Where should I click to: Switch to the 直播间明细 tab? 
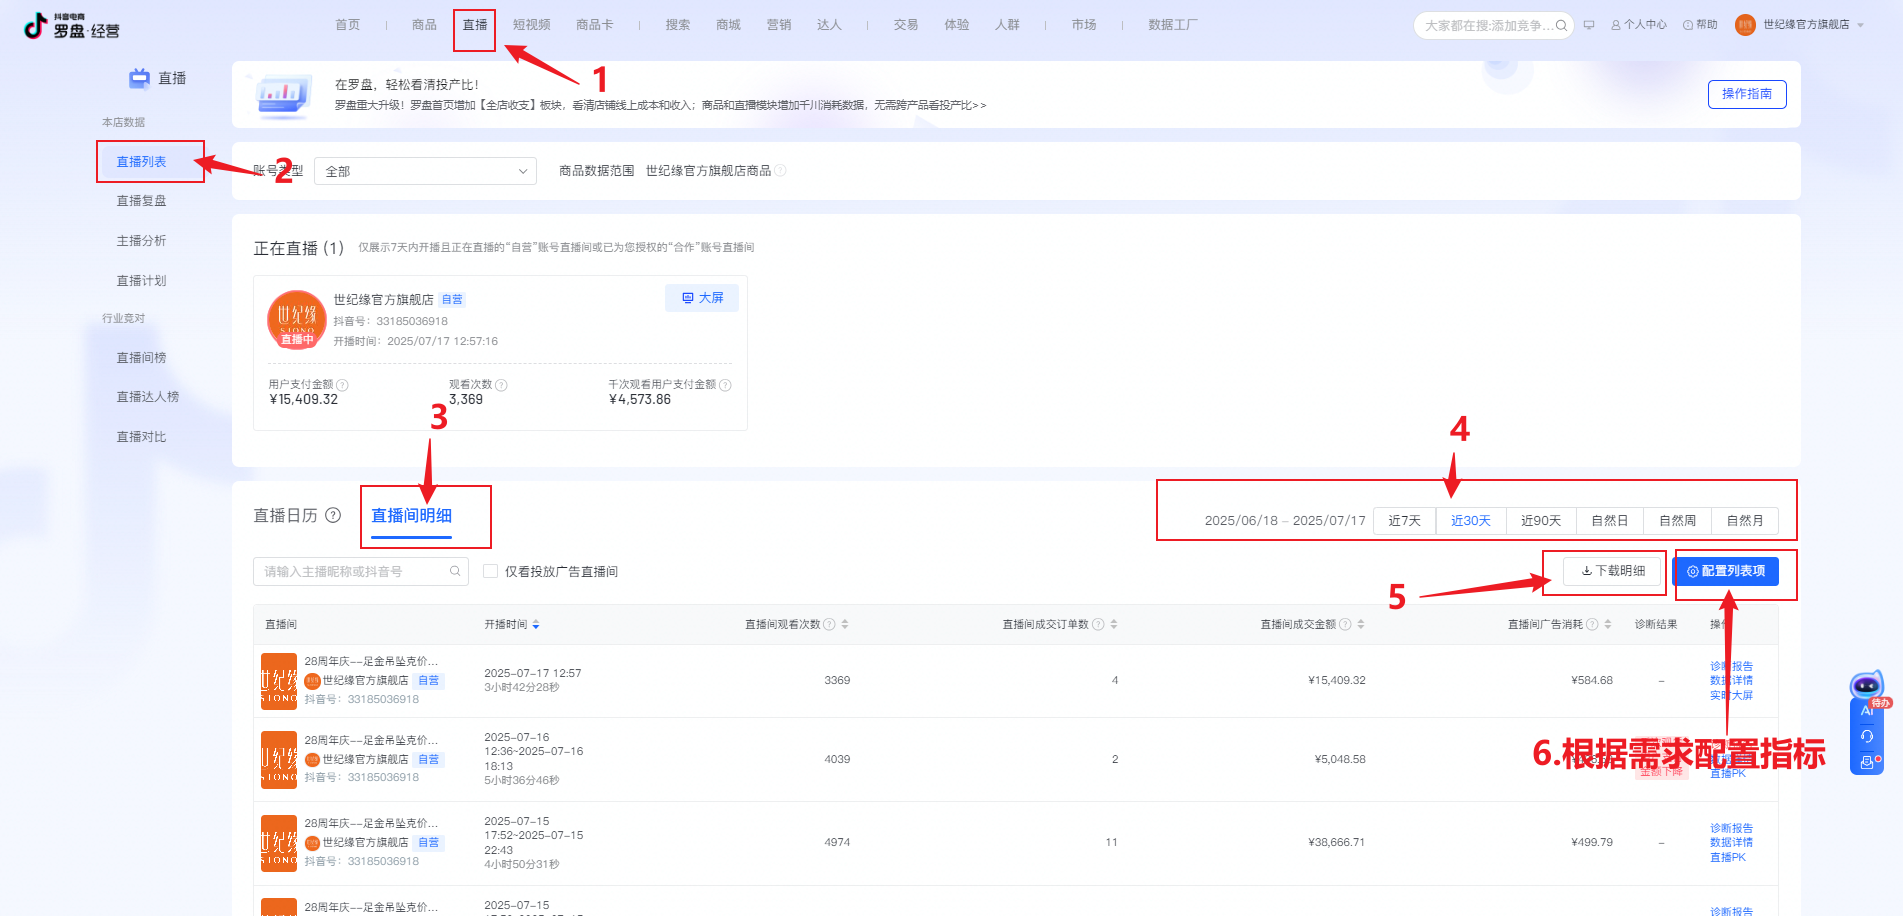coord(411,515)
